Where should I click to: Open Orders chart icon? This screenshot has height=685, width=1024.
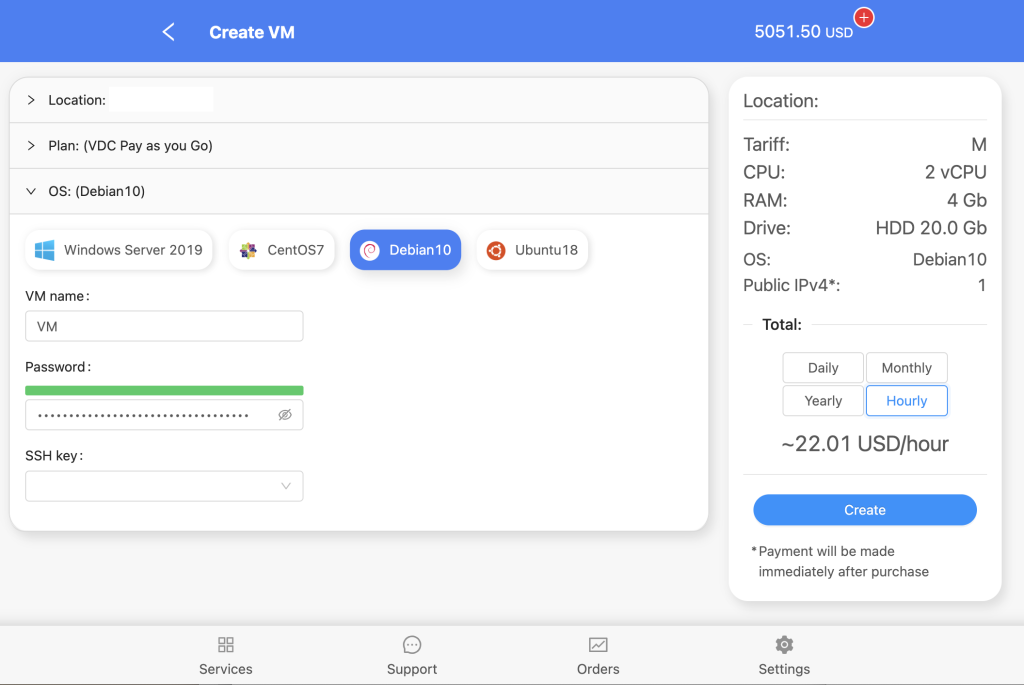(598, 645)
